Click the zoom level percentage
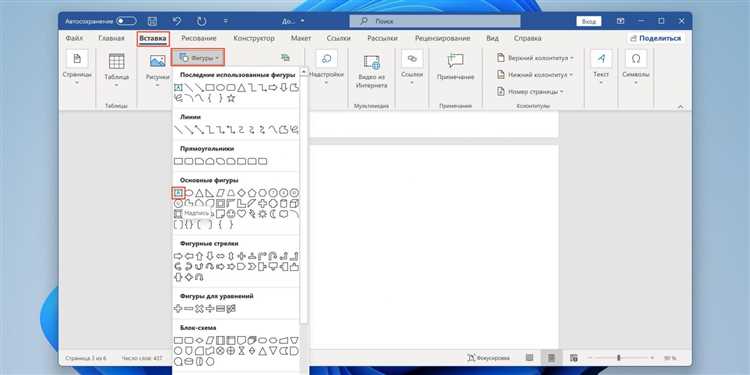 point(669,357)
